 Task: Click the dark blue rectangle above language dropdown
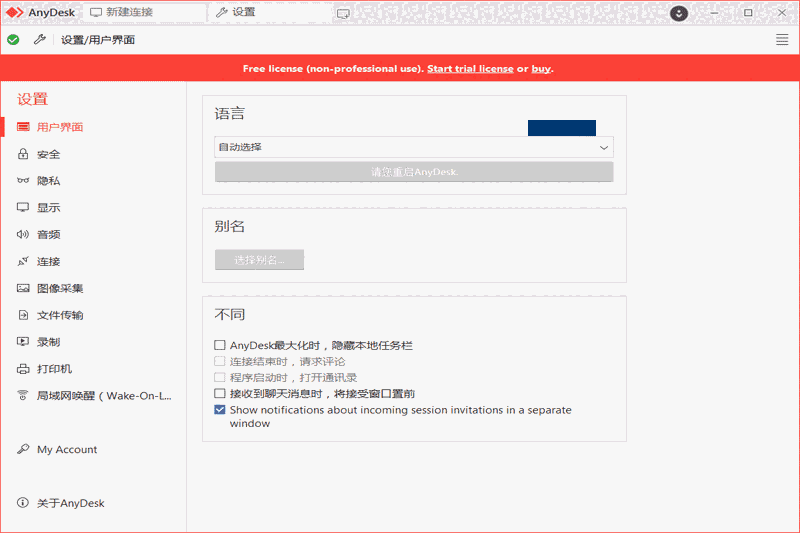(562, 128)
